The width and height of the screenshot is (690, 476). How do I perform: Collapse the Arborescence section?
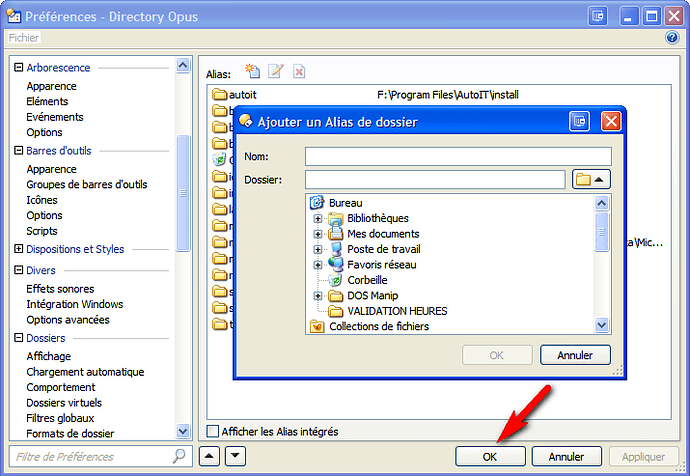pos(18,67)
